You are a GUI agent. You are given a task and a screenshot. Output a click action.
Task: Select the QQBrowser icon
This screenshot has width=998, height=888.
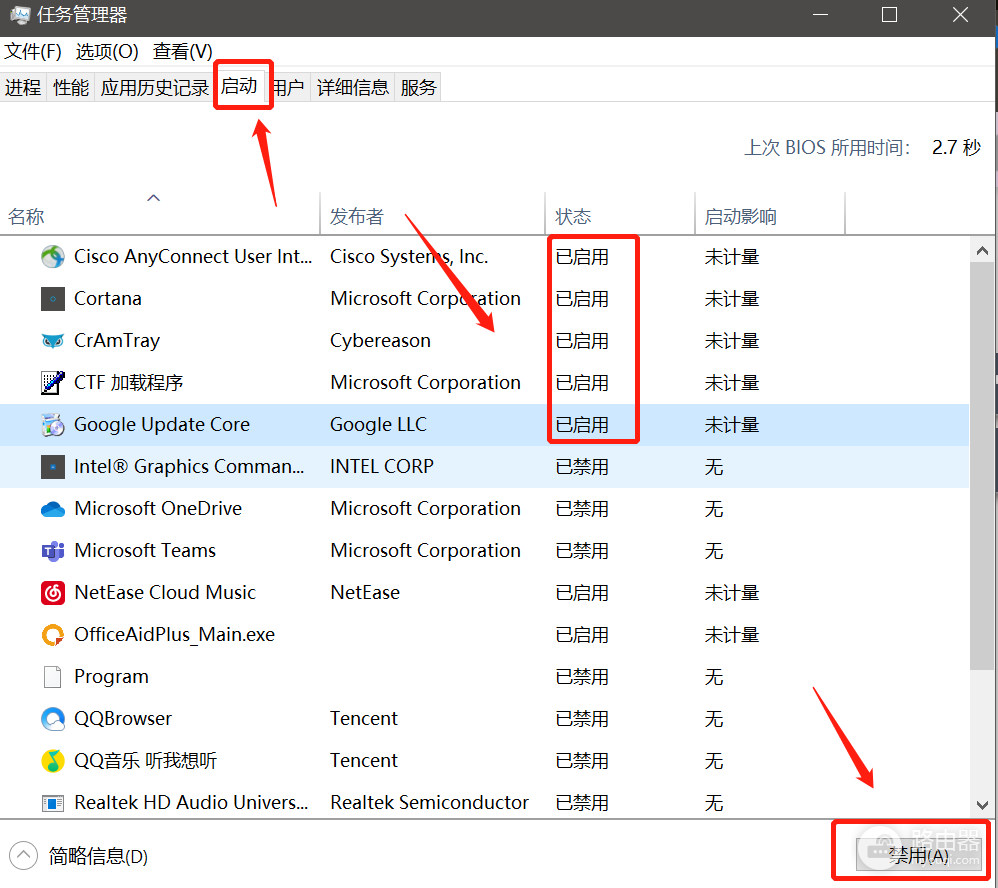point(53,719)
